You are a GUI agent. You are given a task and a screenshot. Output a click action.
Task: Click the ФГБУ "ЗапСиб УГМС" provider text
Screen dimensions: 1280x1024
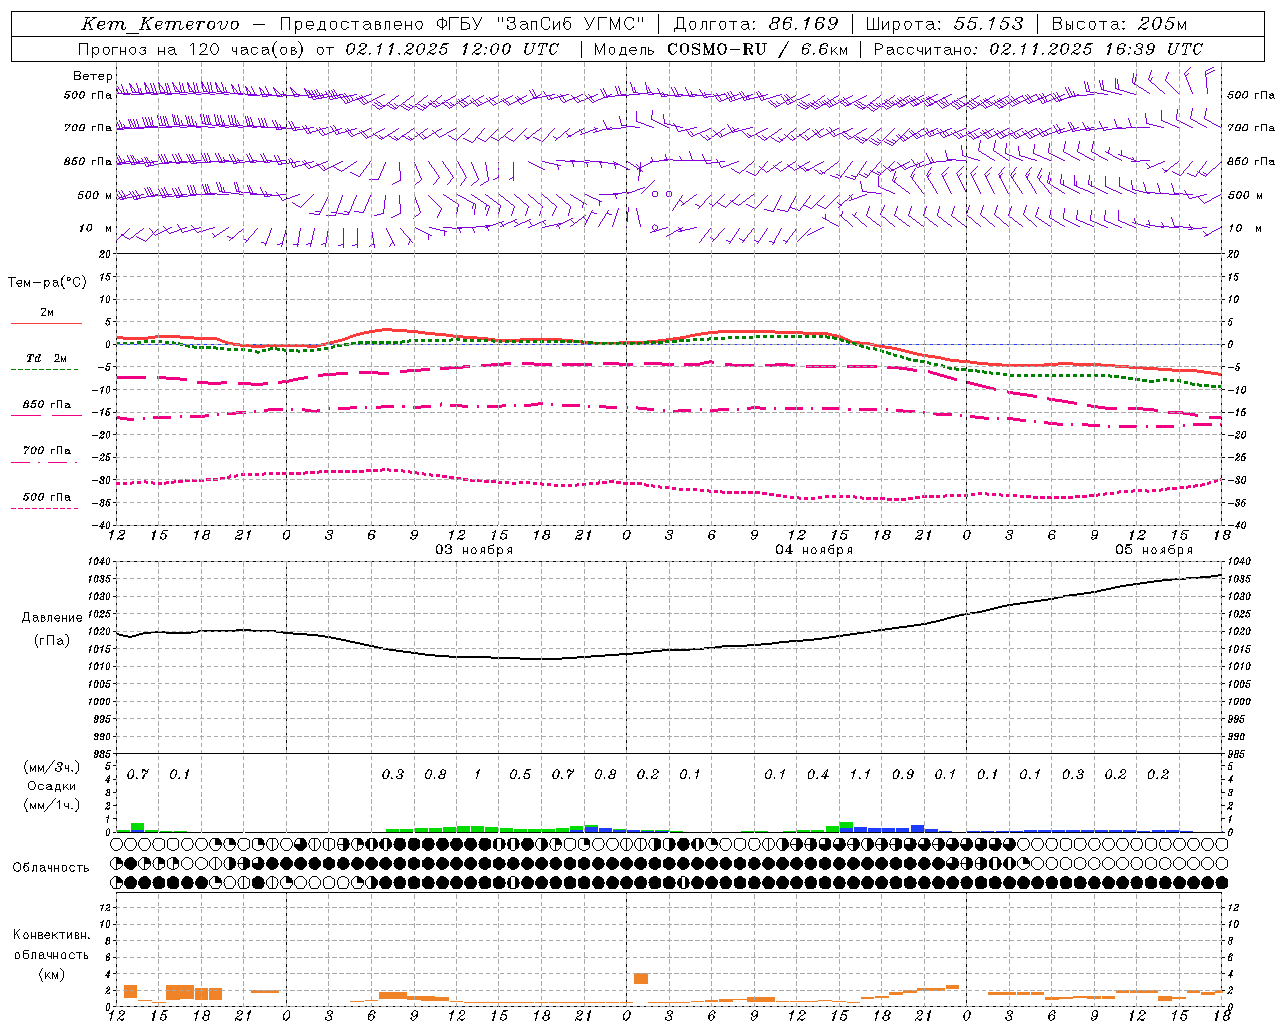pos(541,24)
